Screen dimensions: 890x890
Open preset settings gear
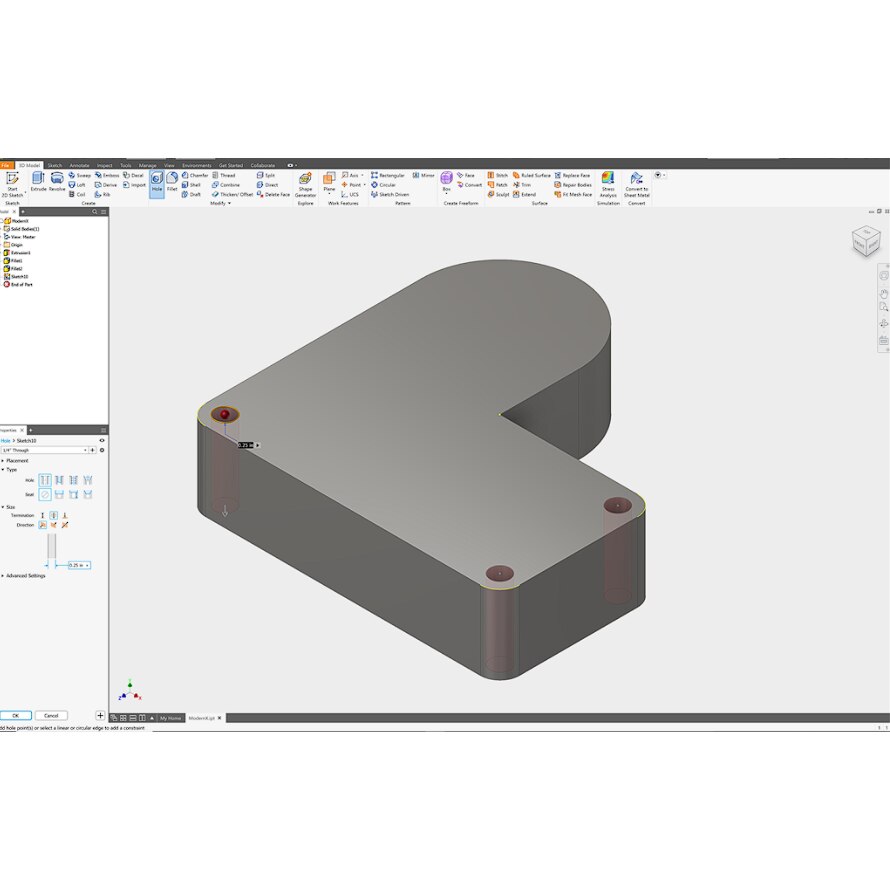click(x=102, y=450)
